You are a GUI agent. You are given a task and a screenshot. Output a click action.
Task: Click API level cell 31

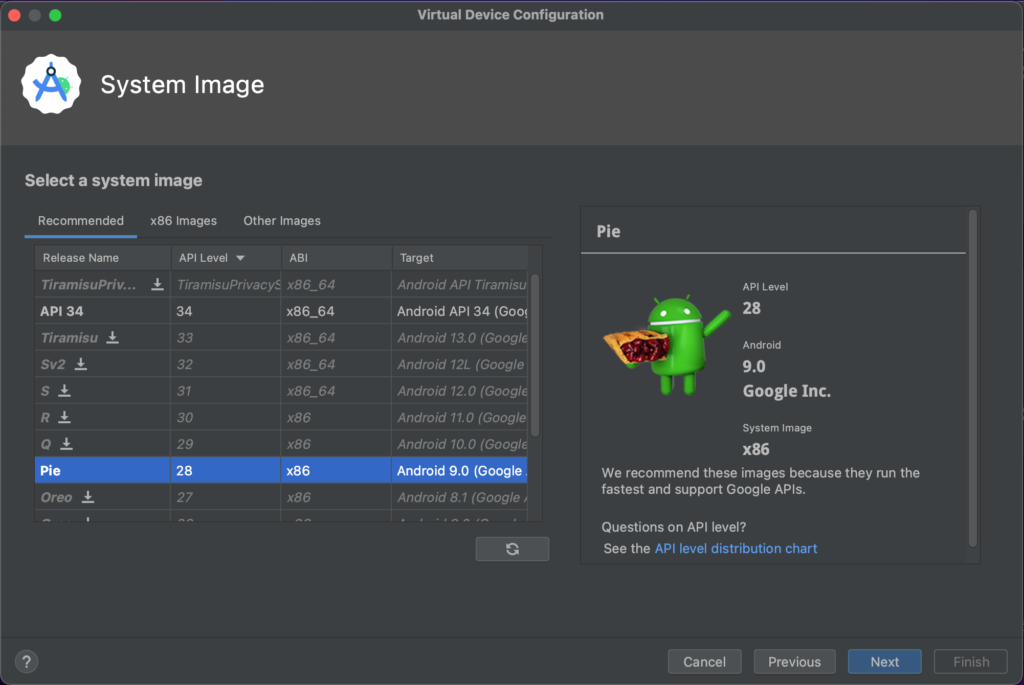coord(226,390)
